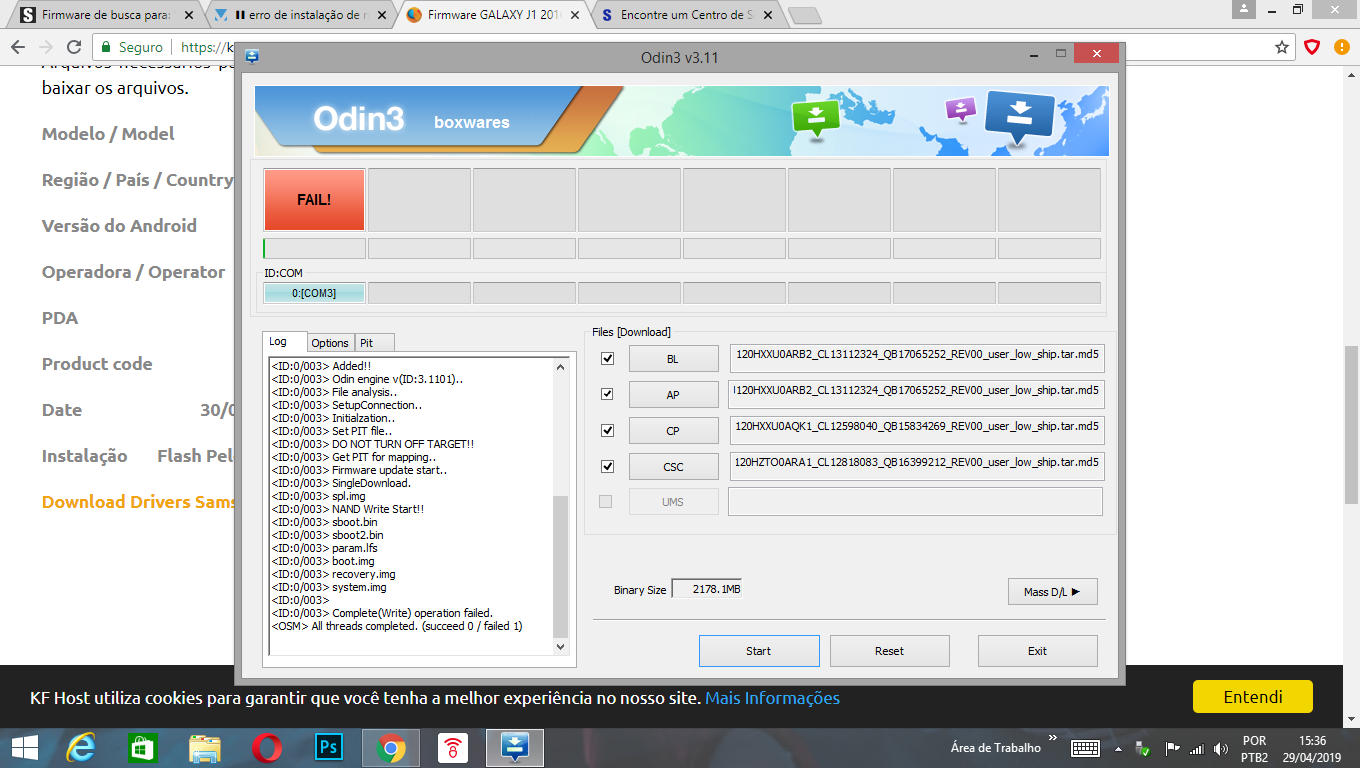Open the network signal icon in the tray

point(1197,748)
